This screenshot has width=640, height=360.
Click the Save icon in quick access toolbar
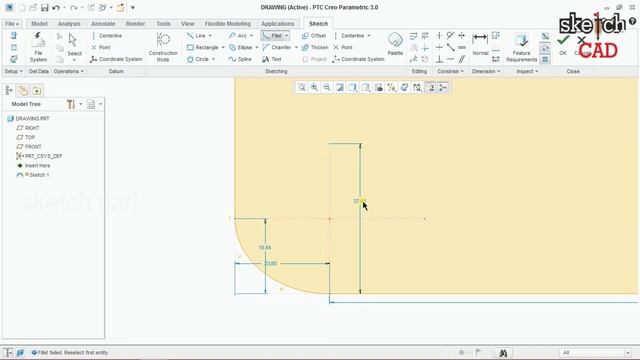coord(45,8)
